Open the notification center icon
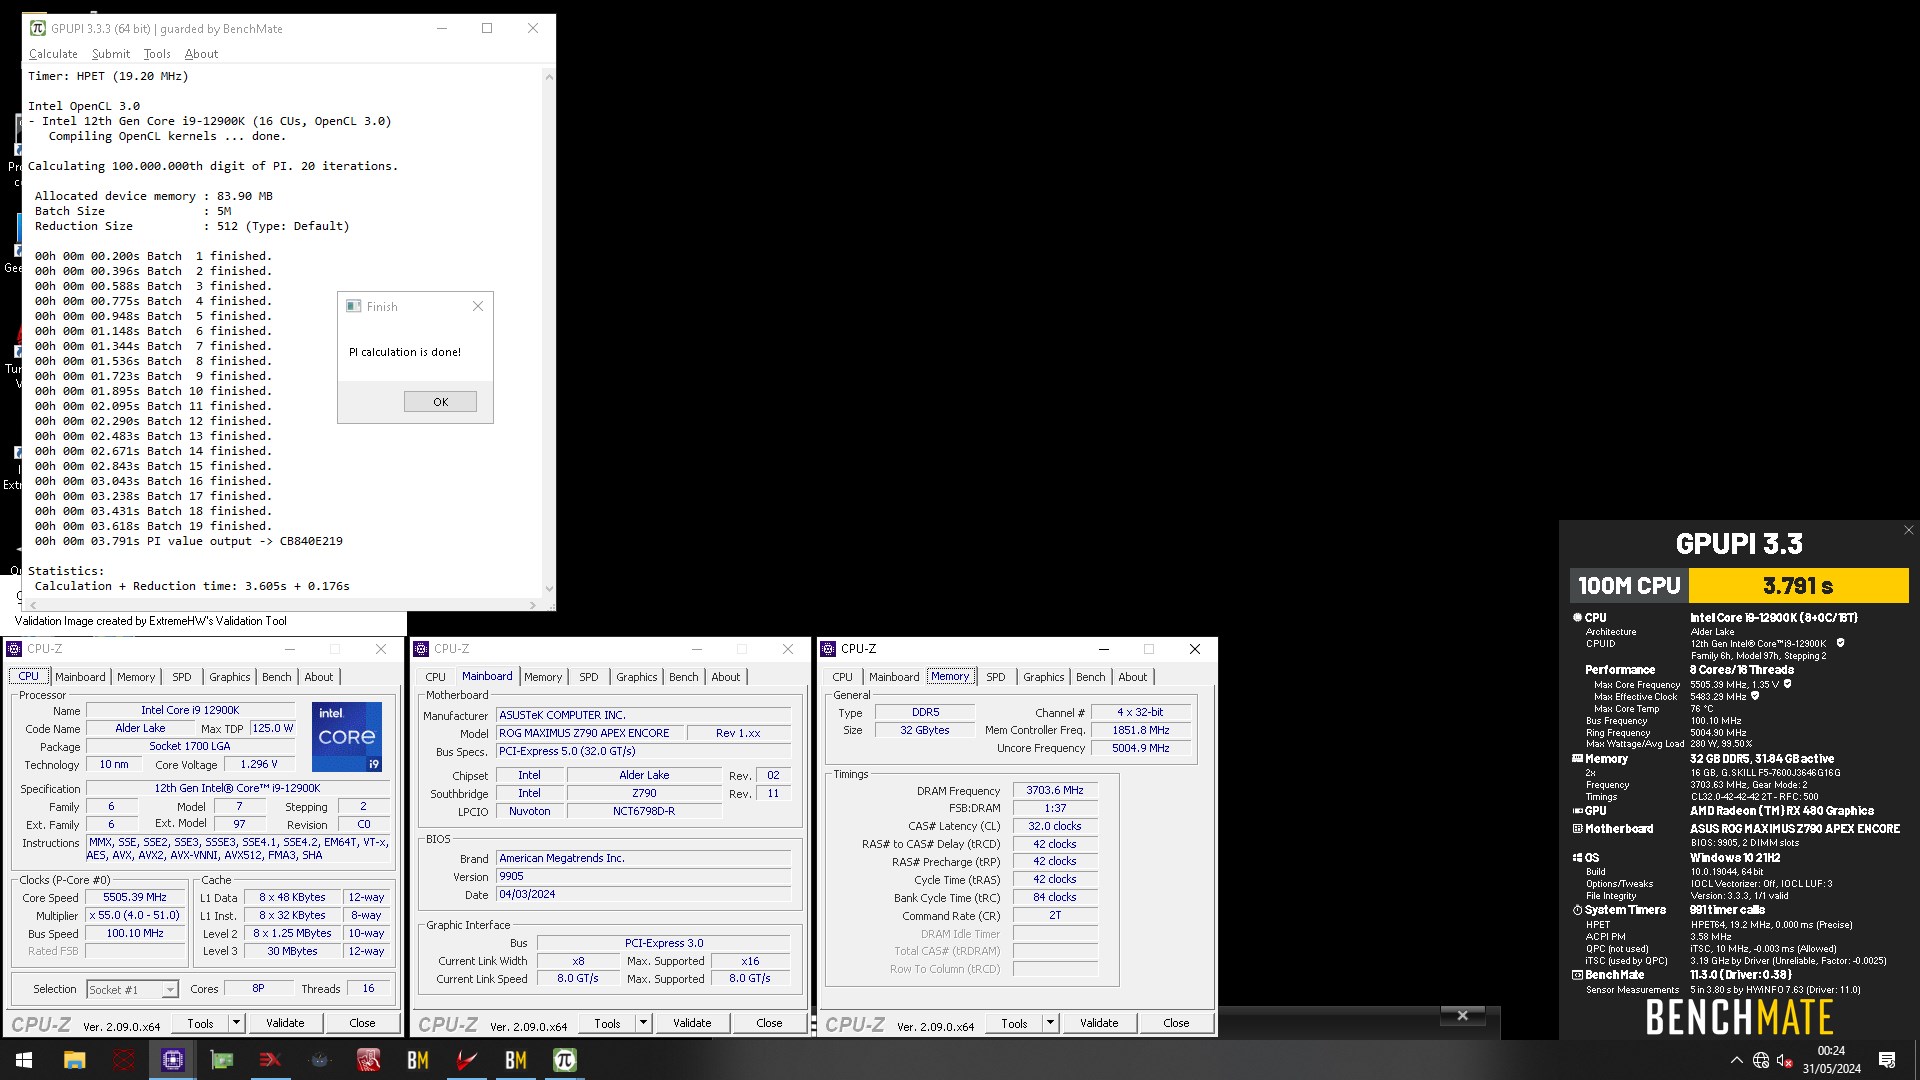Screen dimensions: 1920x1080 pyautogui.click(x=1887, y=1060)
